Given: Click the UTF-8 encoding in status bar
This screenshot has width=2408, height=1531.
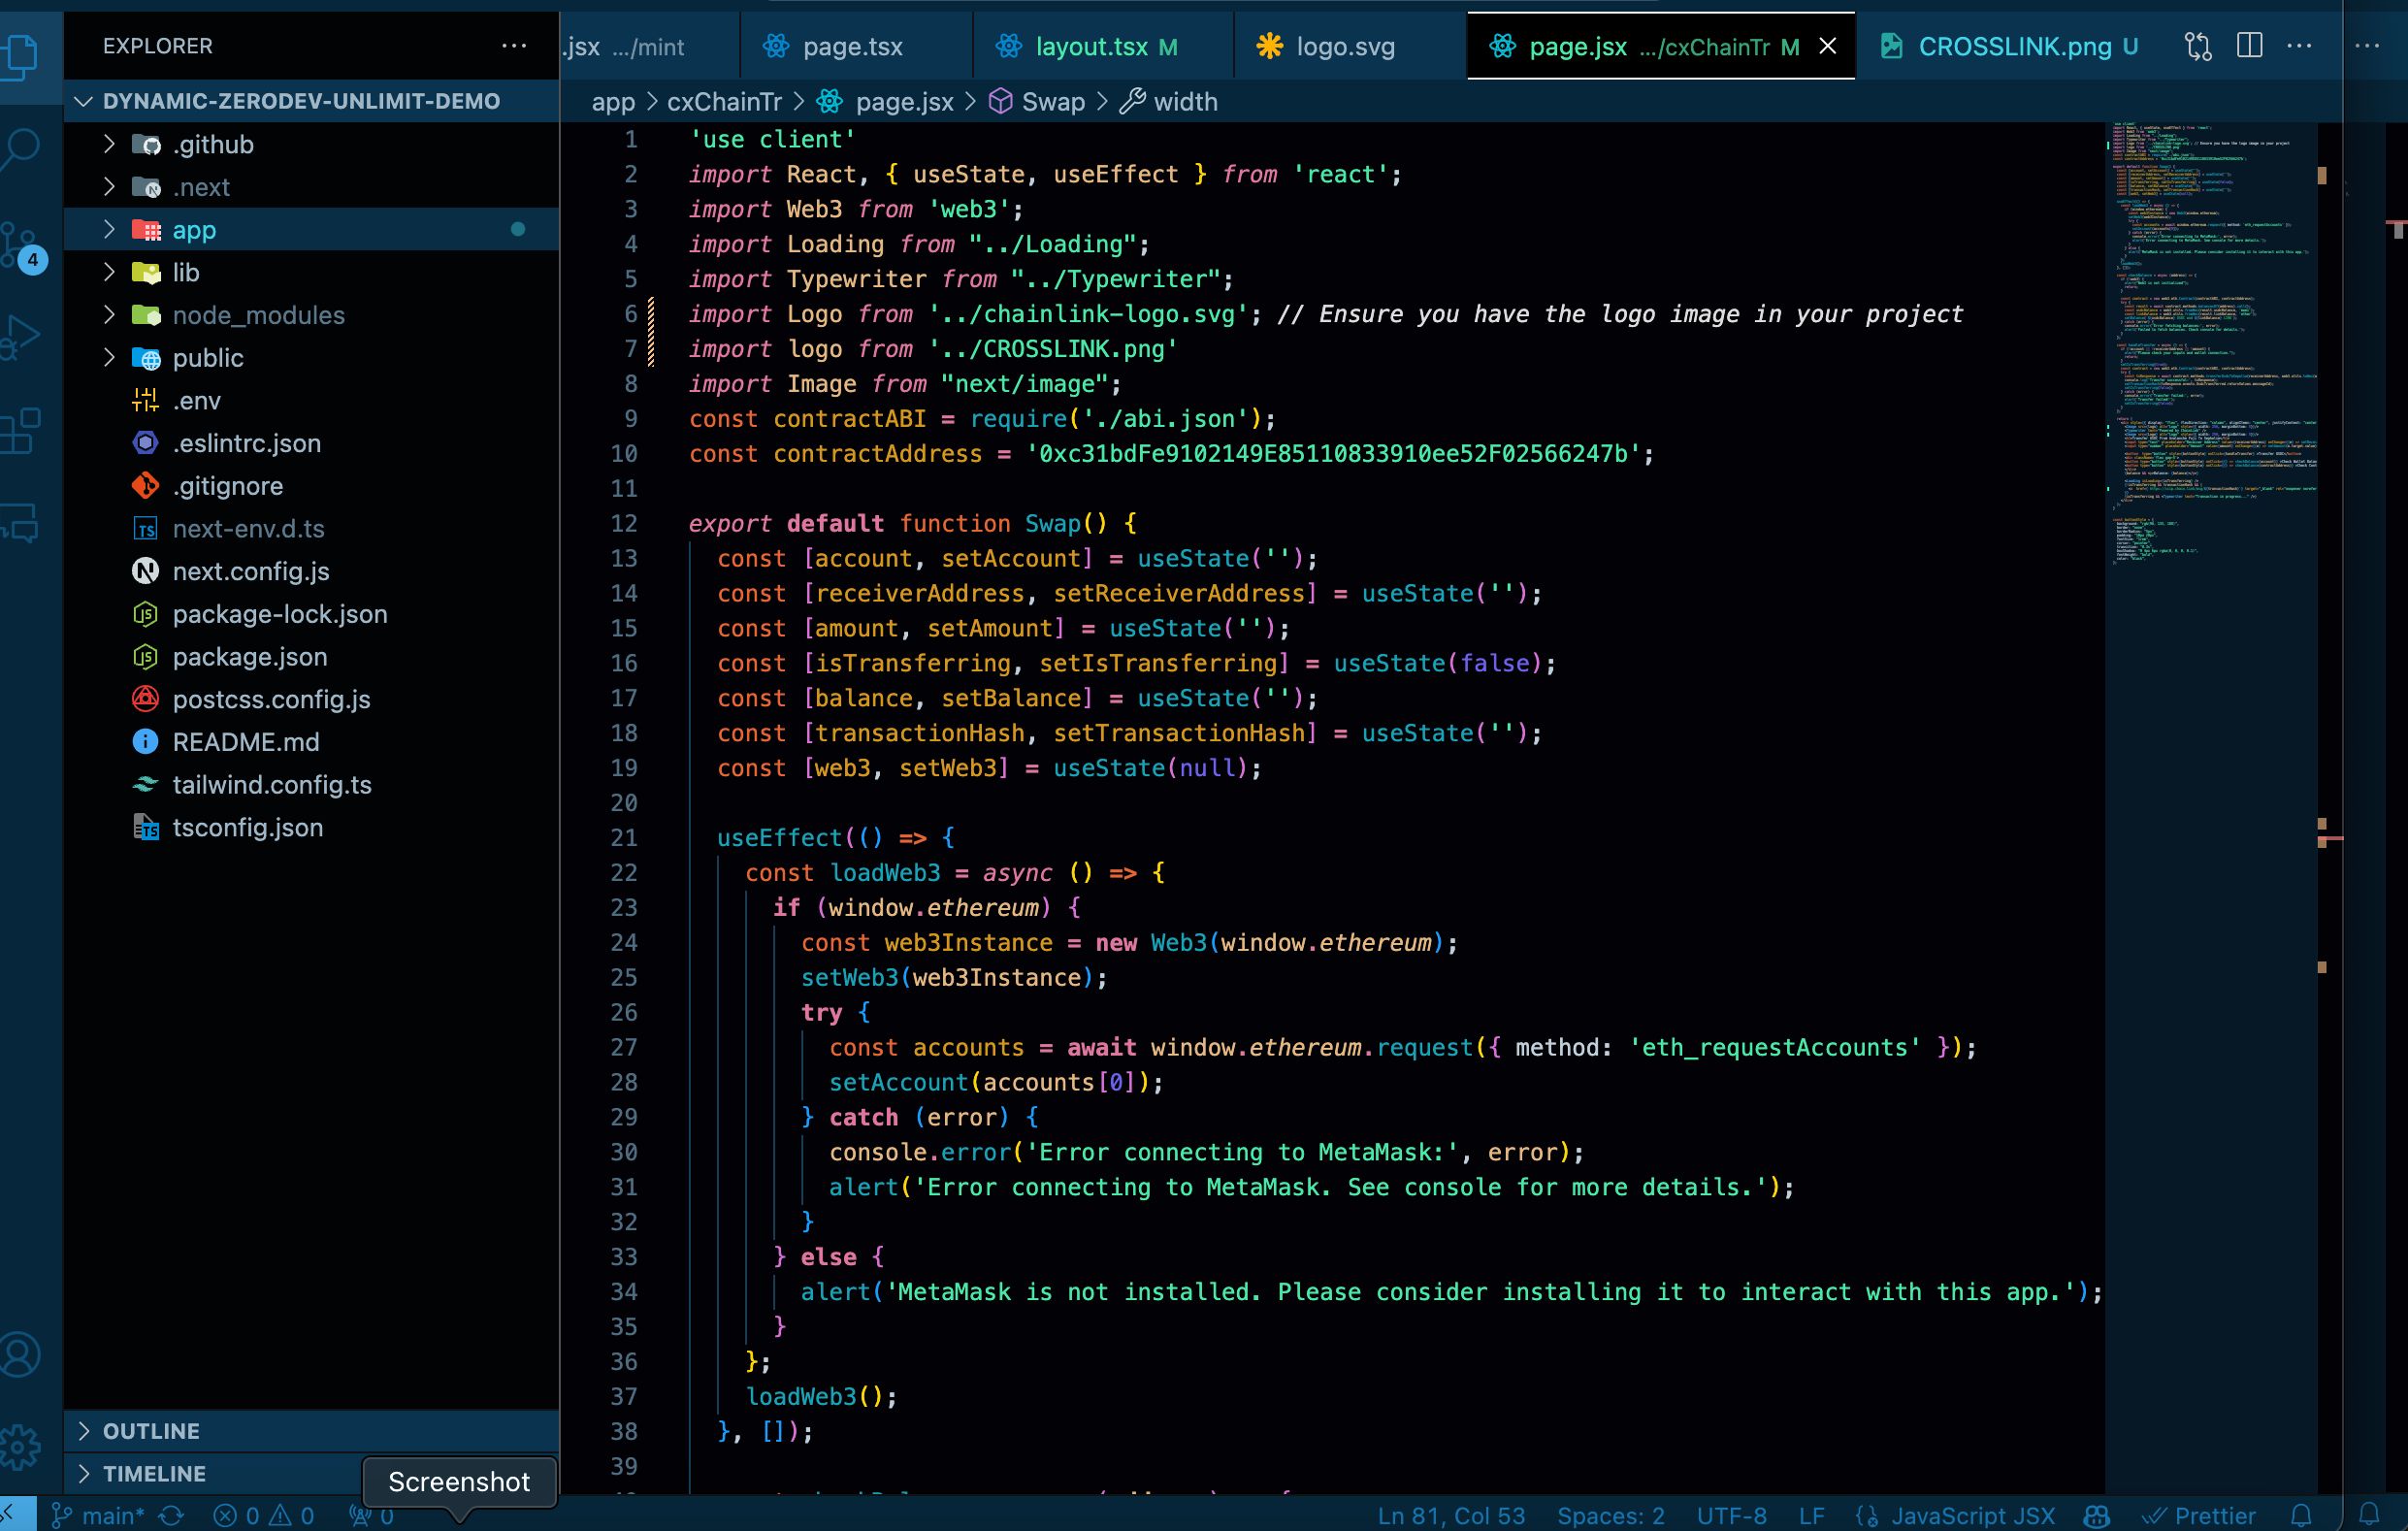Looking at the screenshot, I should tap(1731, 1514).
